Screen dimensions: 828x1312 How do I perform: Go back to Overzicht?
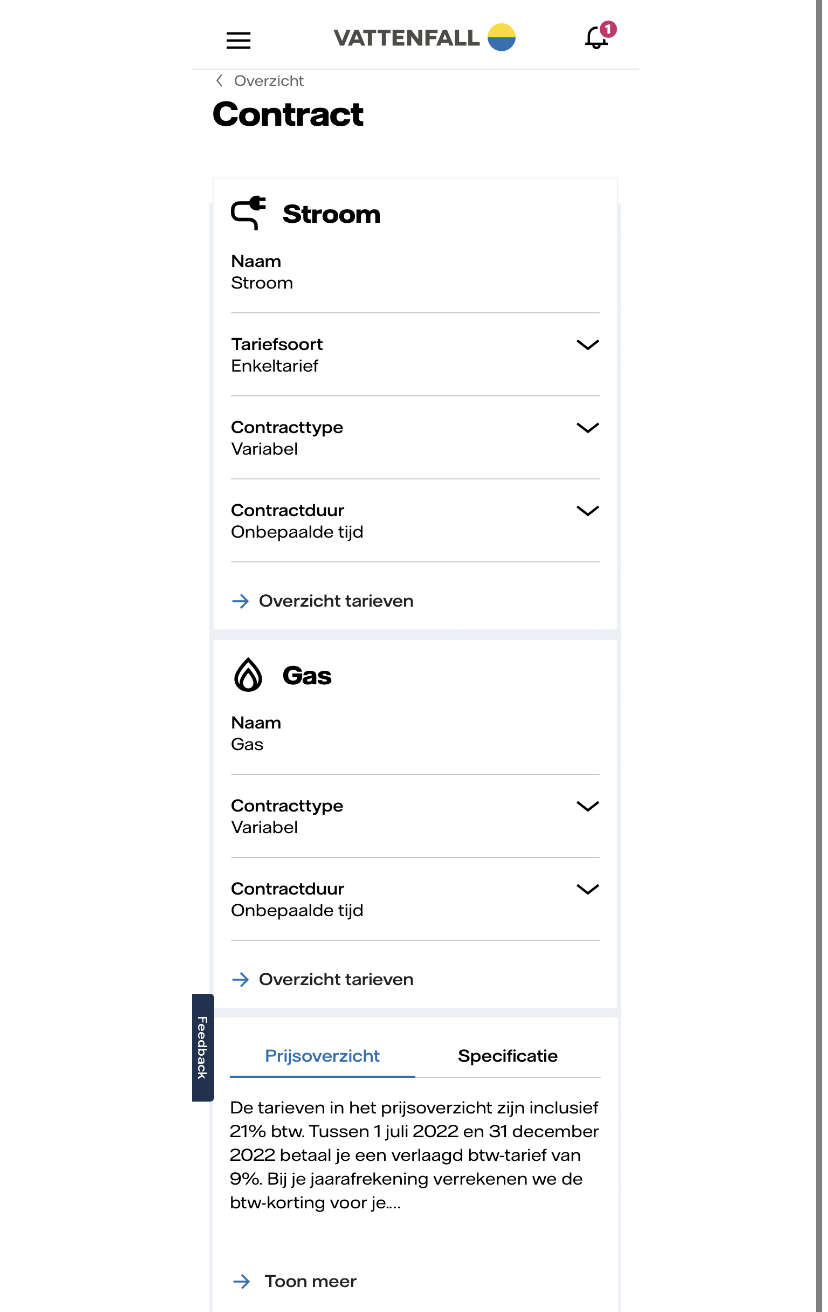pos(268,81)
